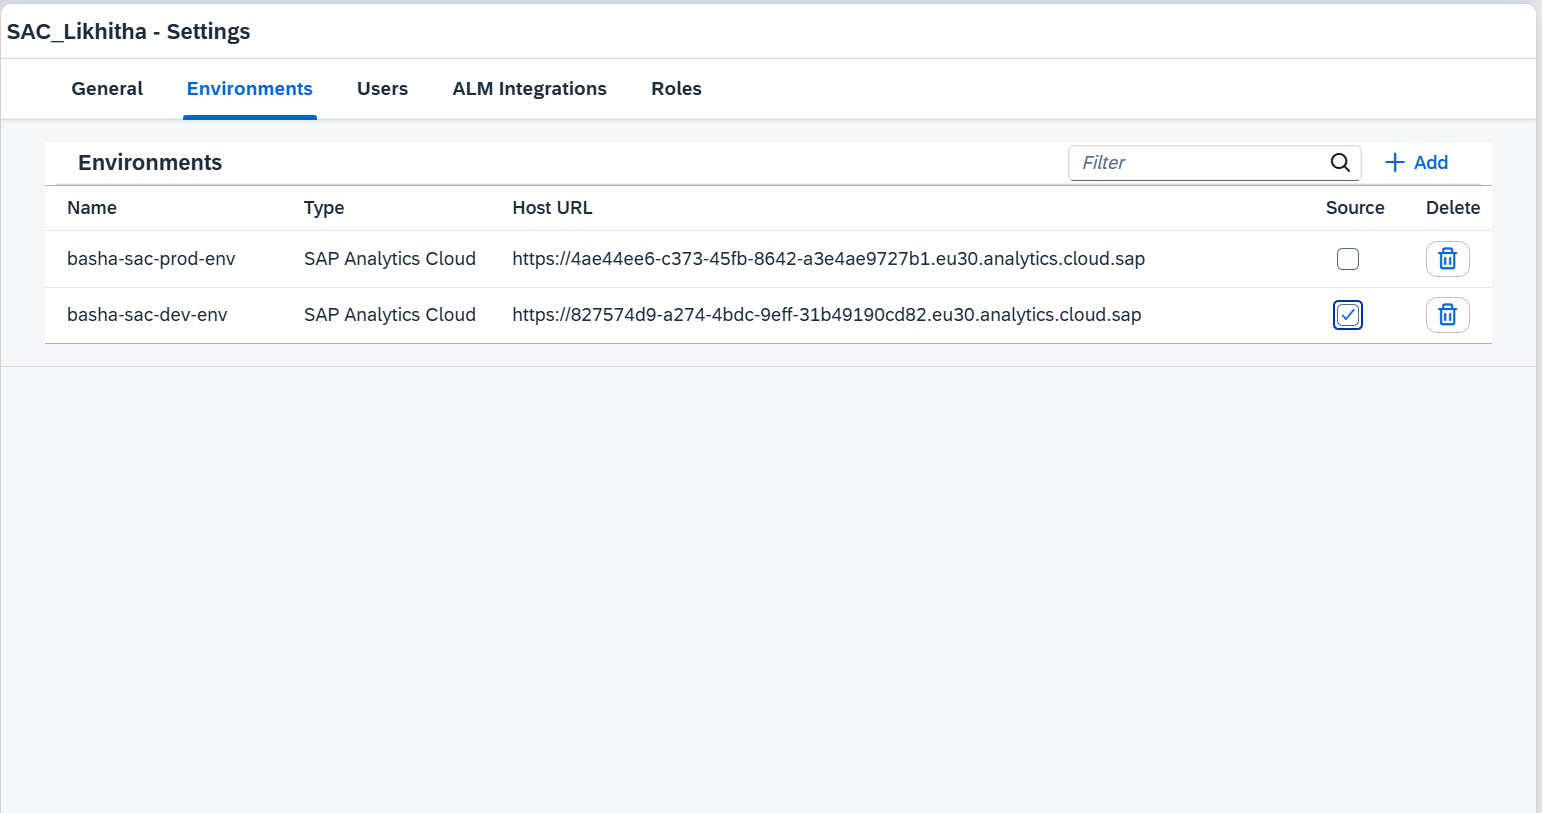Click the Source column header
The height and width of the screenshot is (813, 1542).
point(1355,208)
